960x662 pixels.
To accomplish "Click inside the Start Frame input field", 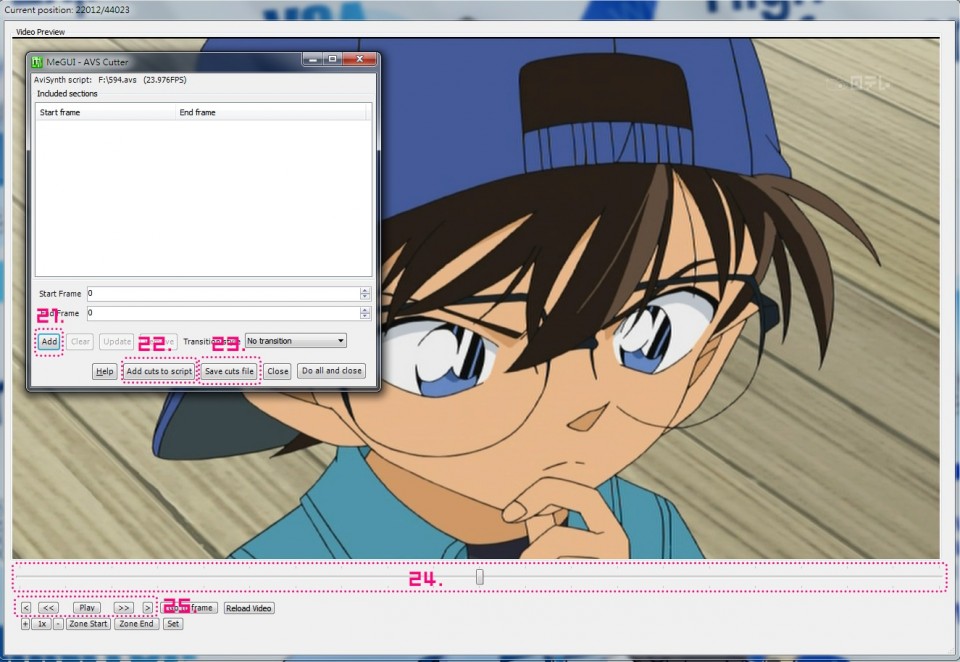I will pyautogui.click(x=220, y=294).
